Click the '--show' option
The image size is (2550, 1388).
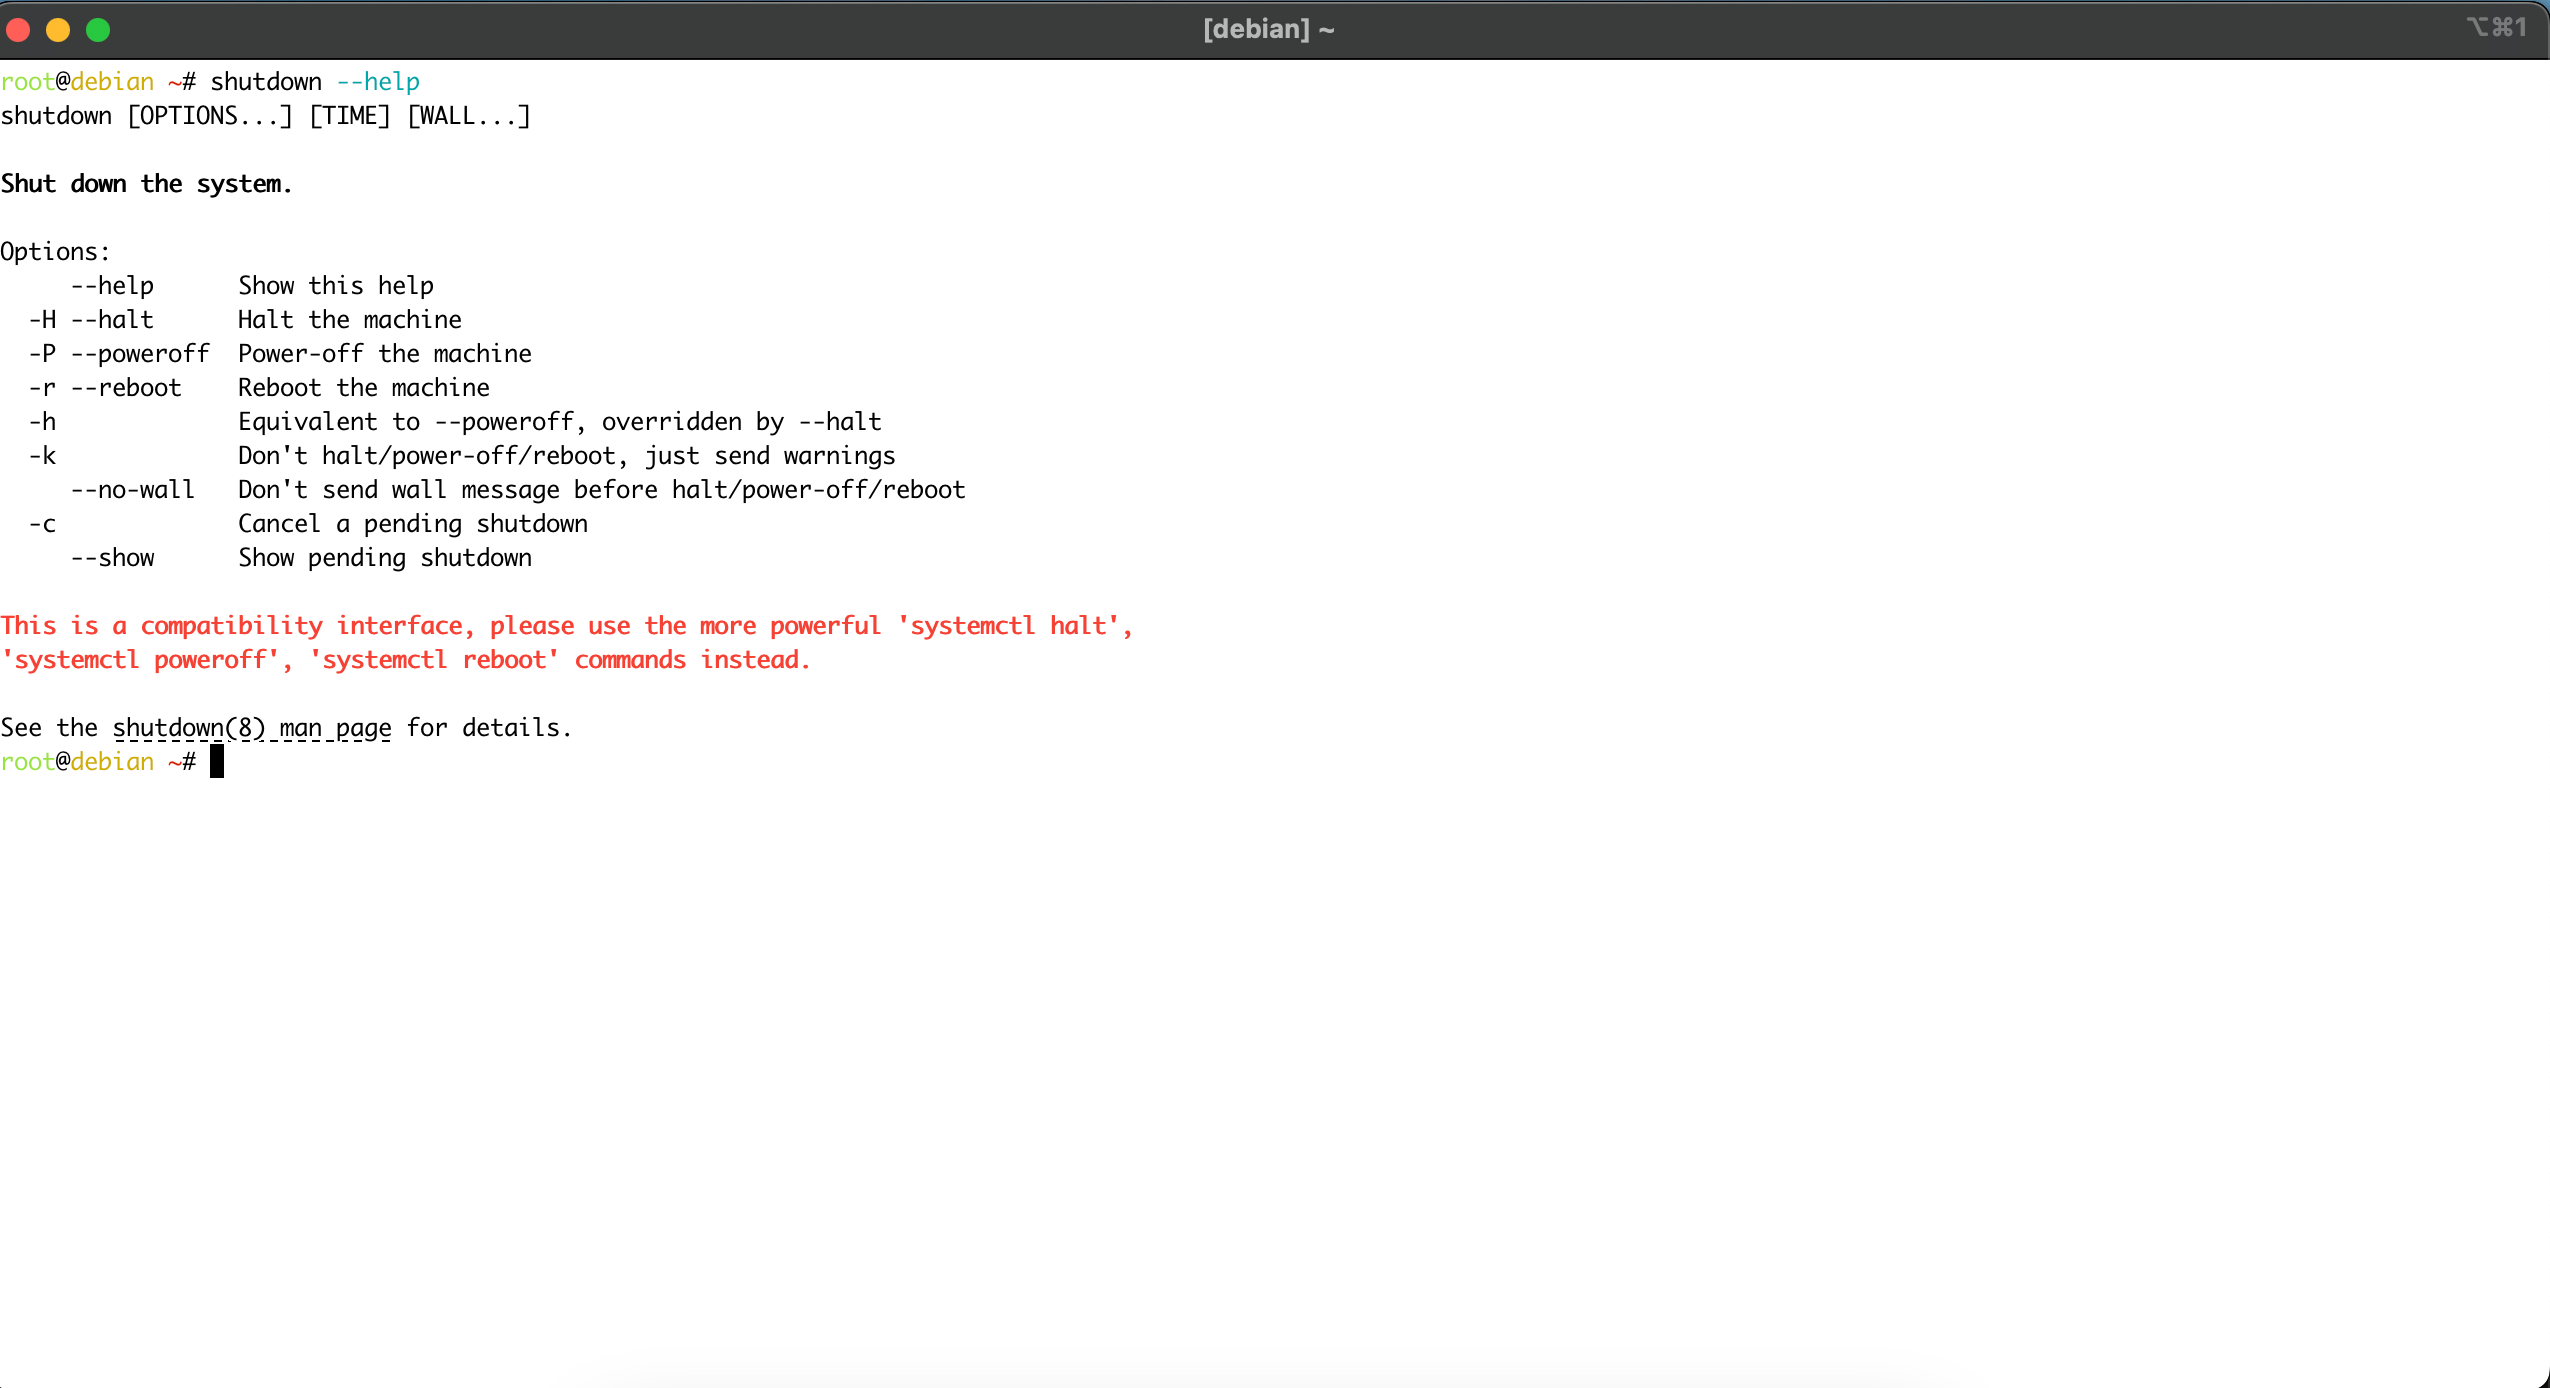112,558
